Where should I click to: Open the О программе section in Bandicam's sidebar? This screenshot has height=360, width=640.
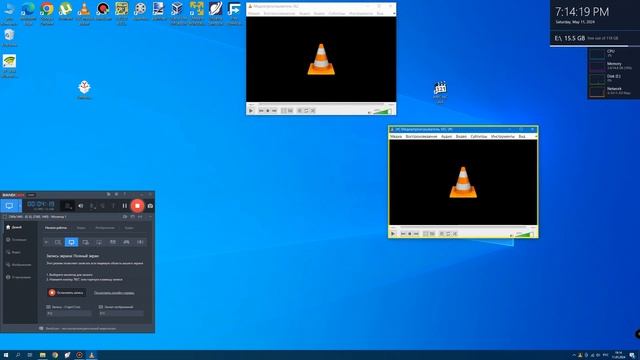pyautogui.click(x=19, y=277)
